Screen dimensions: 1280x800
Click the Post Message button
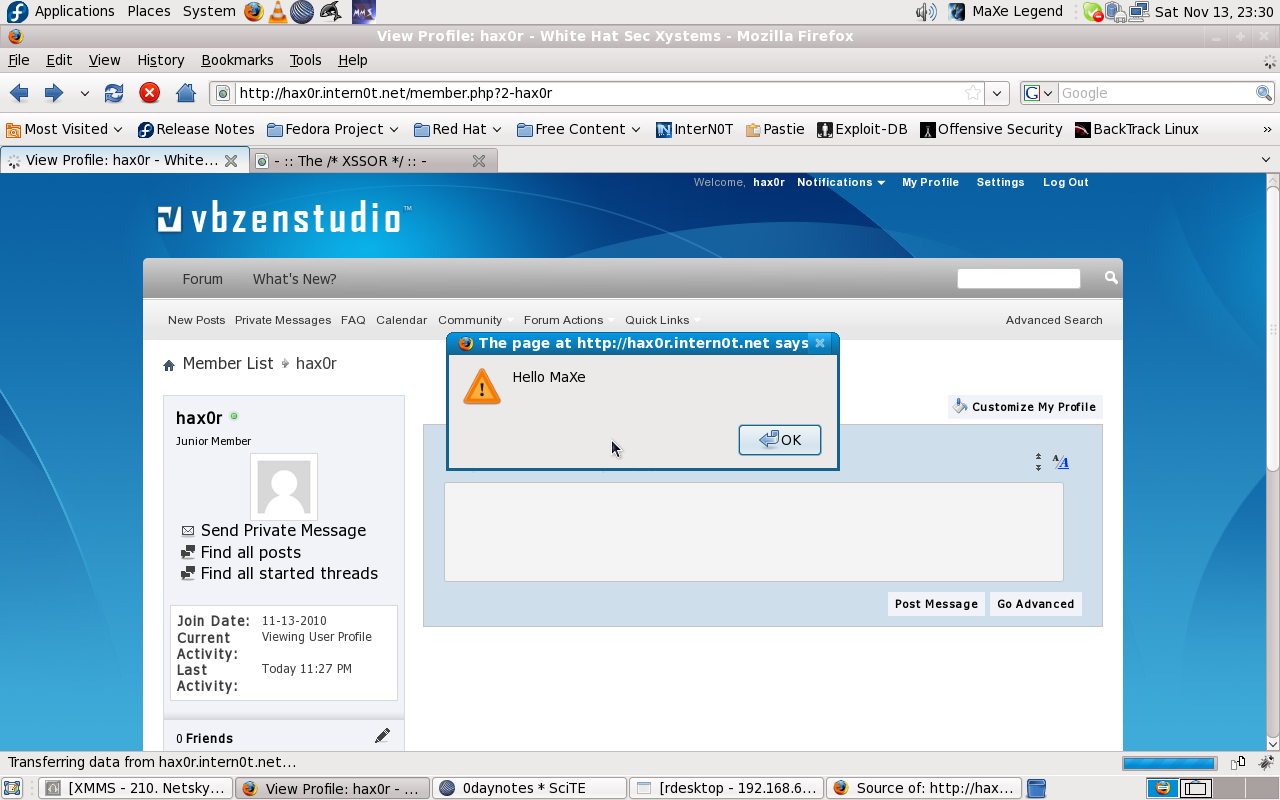point(936,604)
